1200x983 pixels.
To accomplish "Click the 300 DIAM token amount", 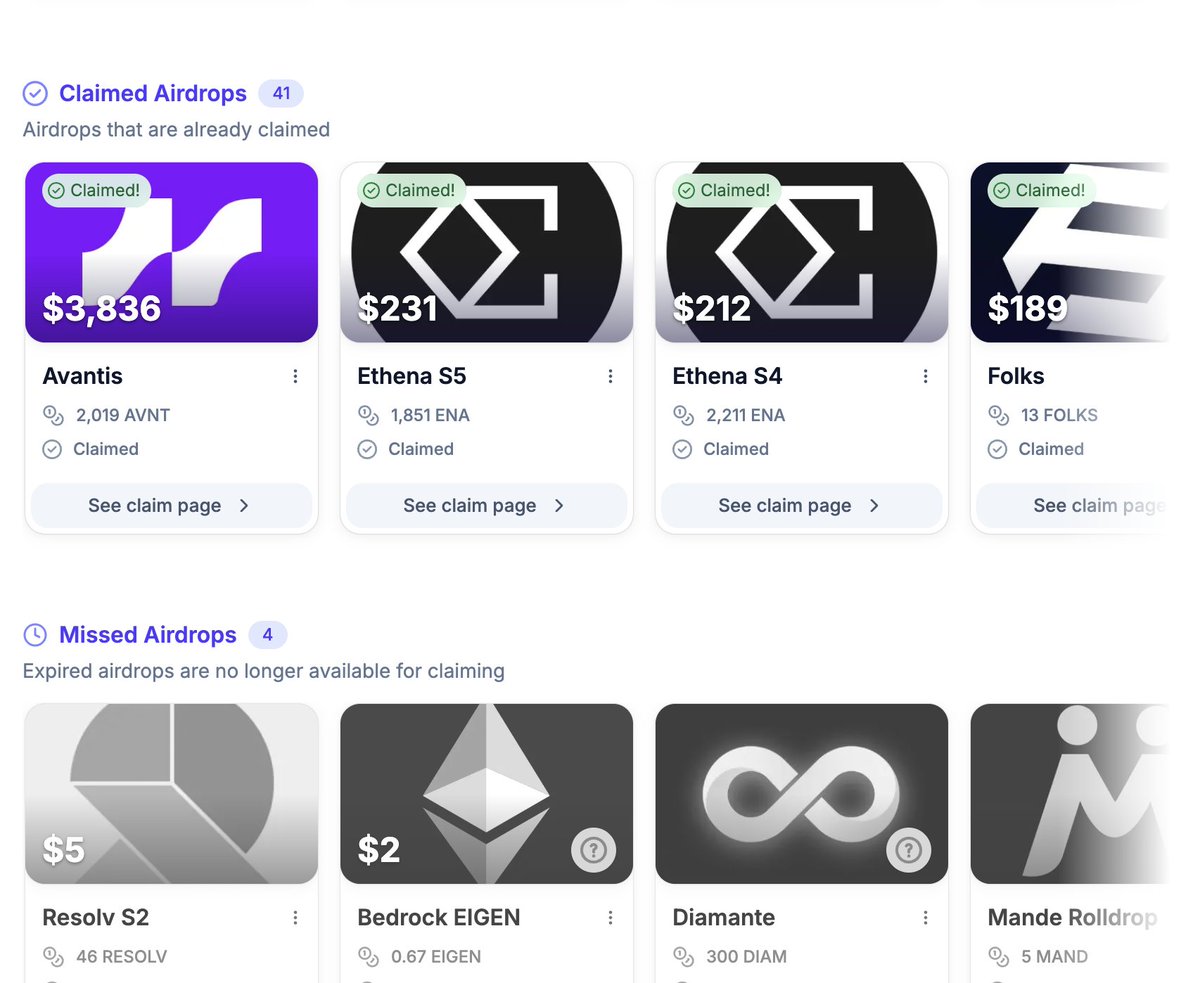I will [746, 957].
